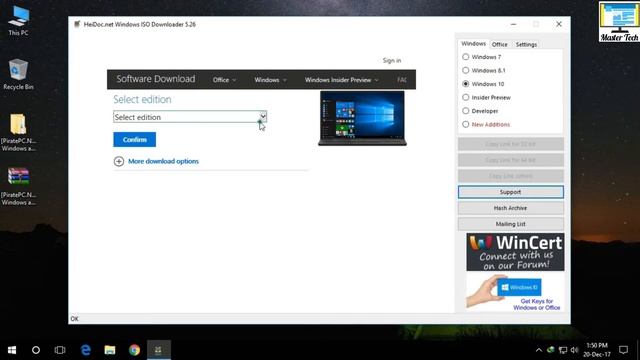Open network status tray icon
The height and width of the screenshot is (360, 640).
tap(563, 350)
